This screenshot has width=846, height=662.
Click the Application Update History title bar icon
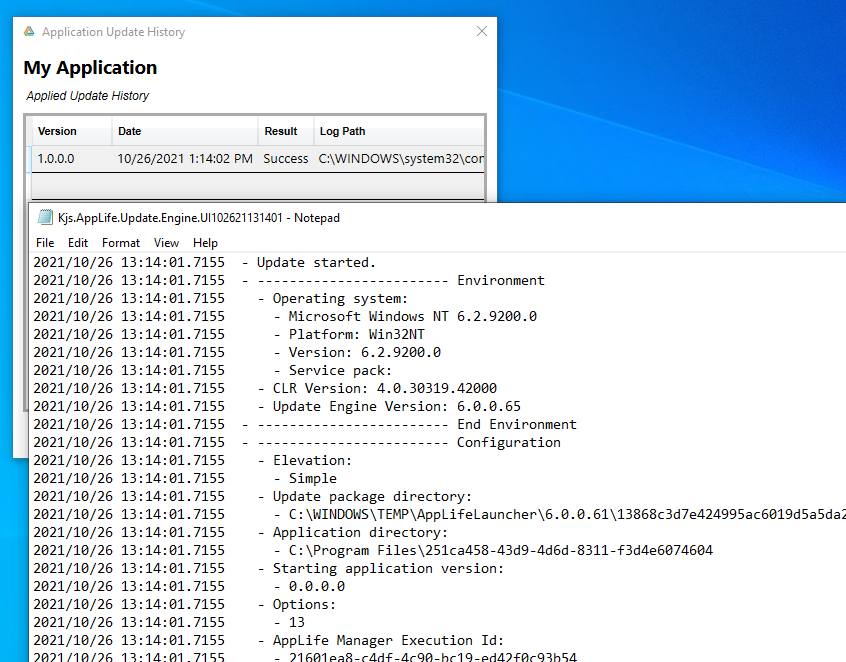pyautogui.click(x=29, y=32)
